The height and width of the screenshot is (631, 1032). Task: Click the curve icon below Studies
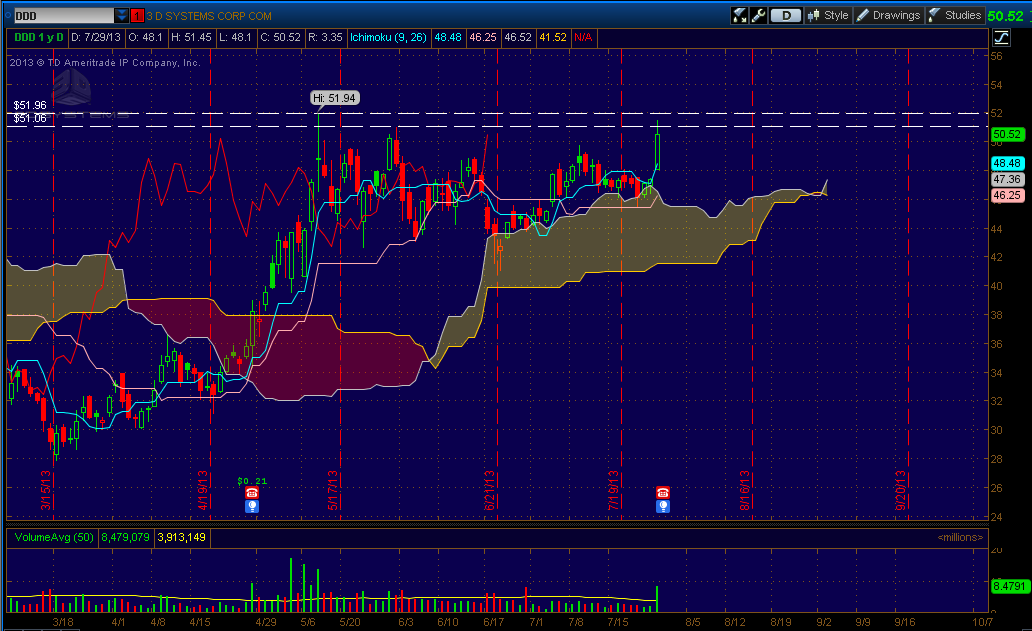(x=1001, y=38)
